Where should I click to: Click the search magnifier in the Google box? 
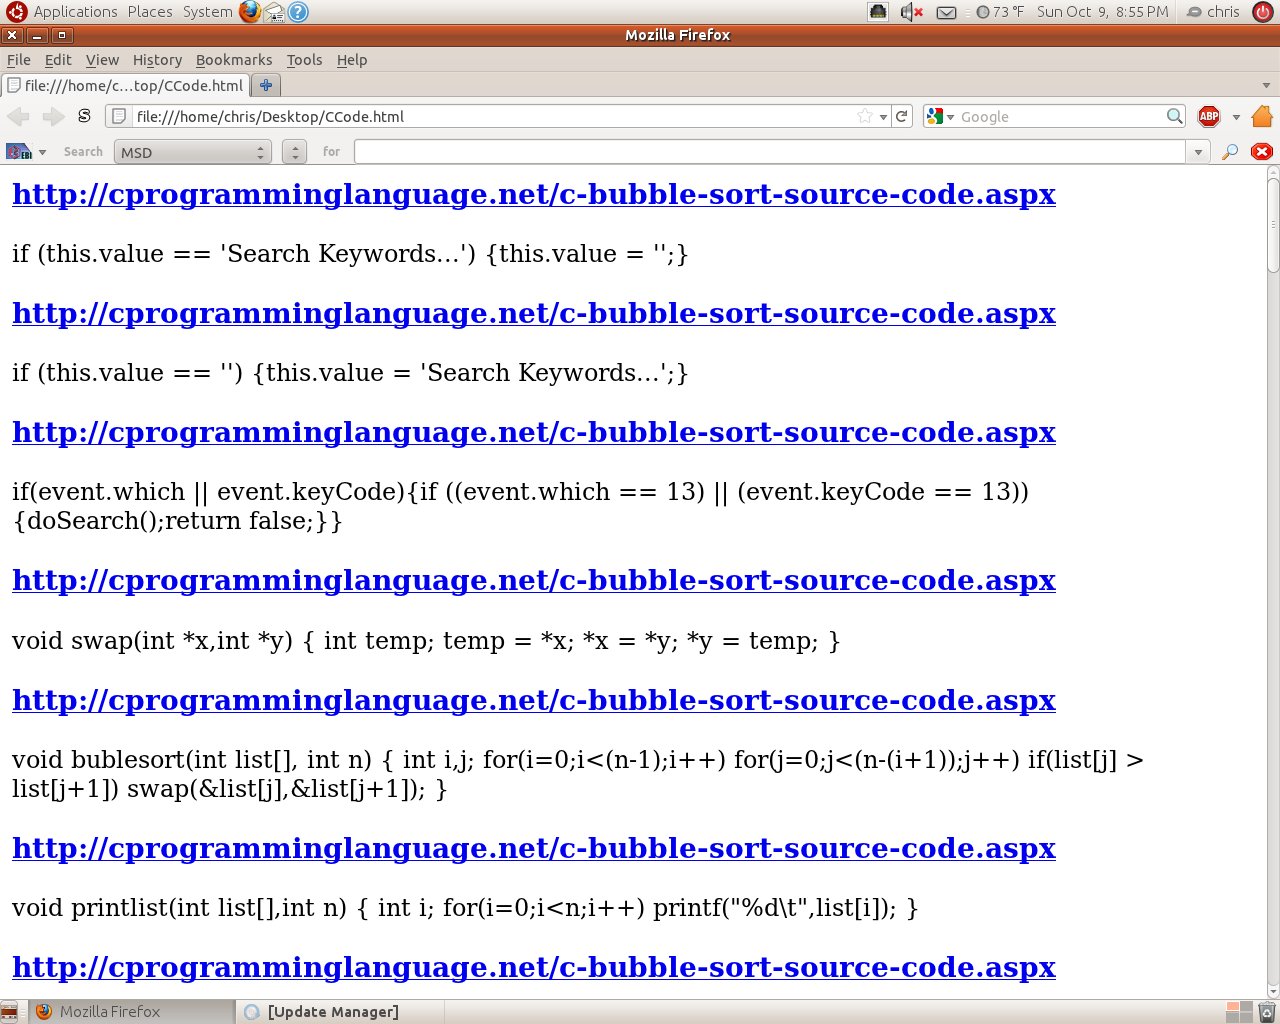[x=1174, y=117]
